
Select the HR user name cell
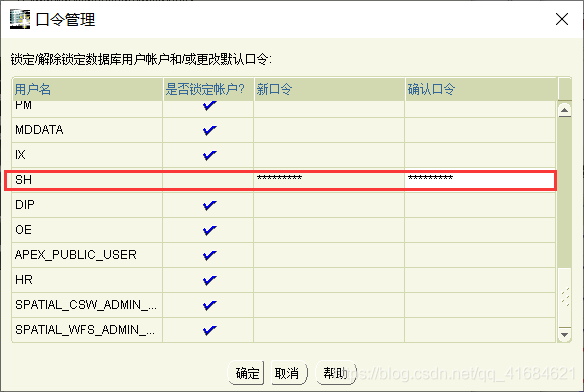pos(87,280)
